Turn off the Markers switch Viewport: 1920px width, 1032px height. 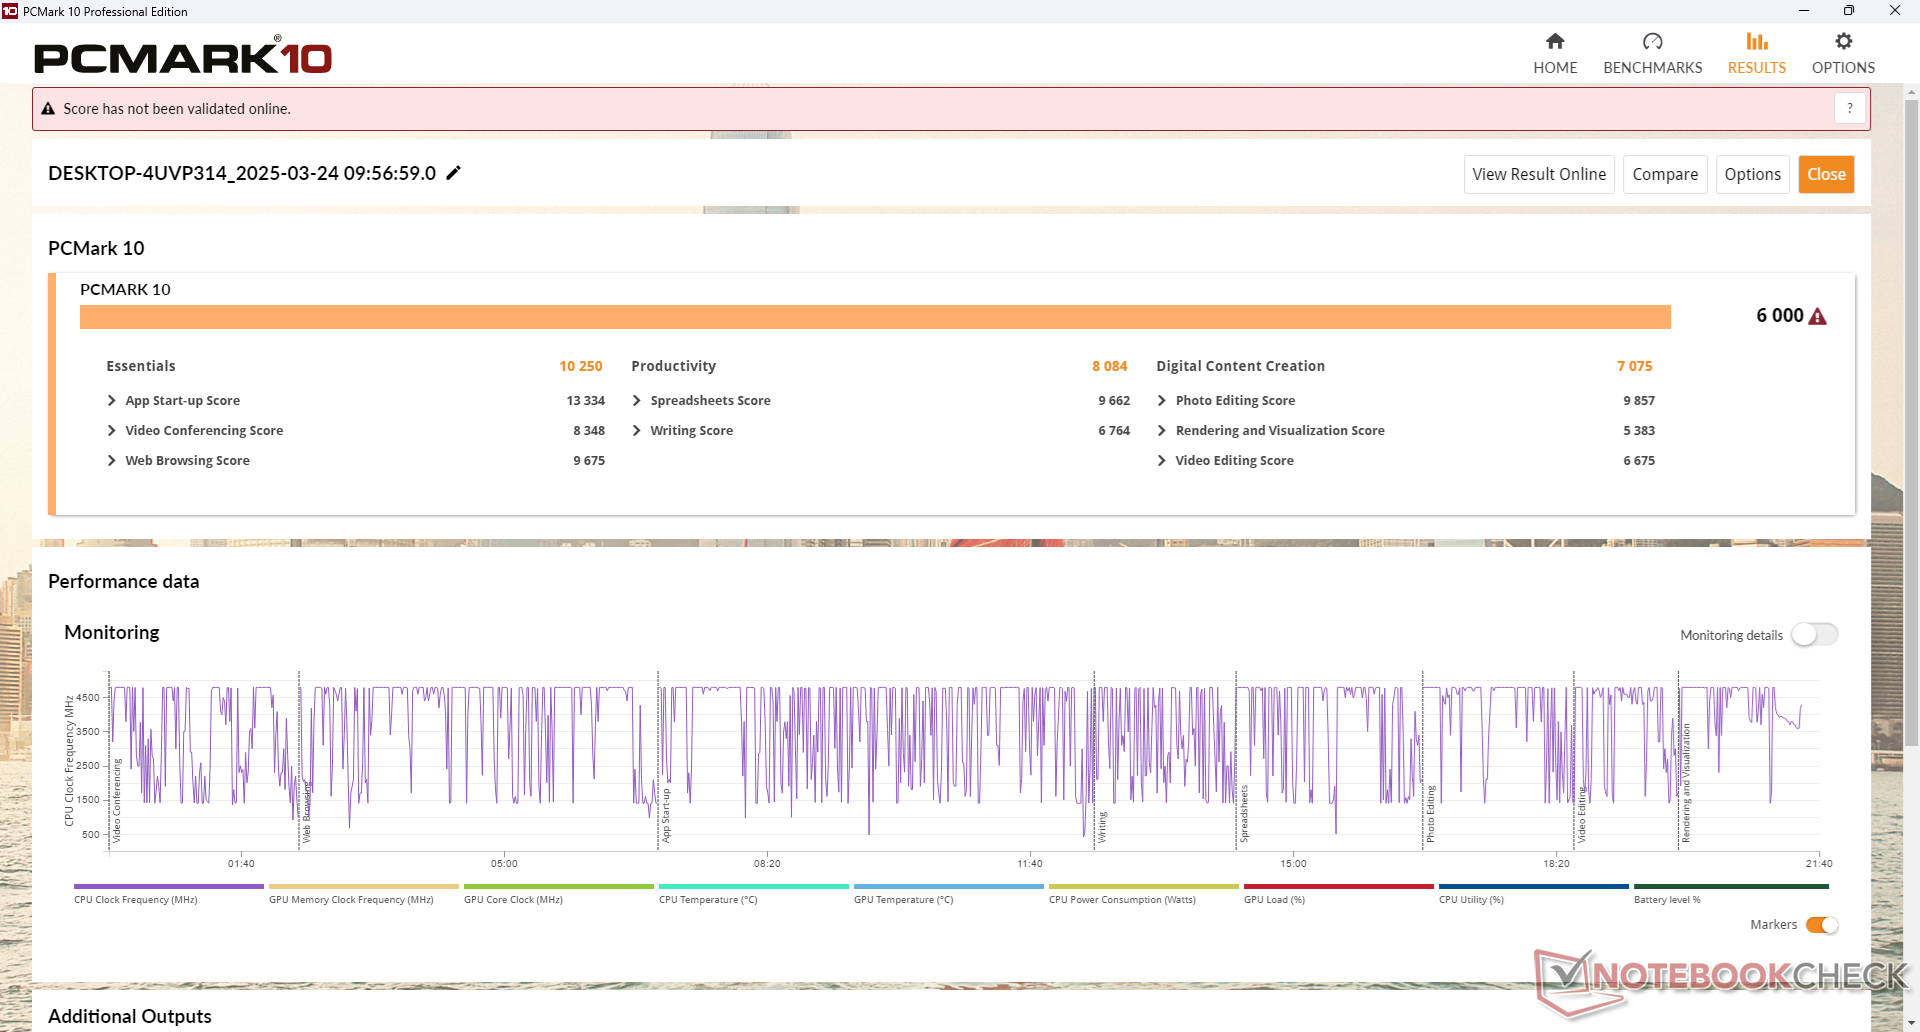click(x=1822, y=925)
